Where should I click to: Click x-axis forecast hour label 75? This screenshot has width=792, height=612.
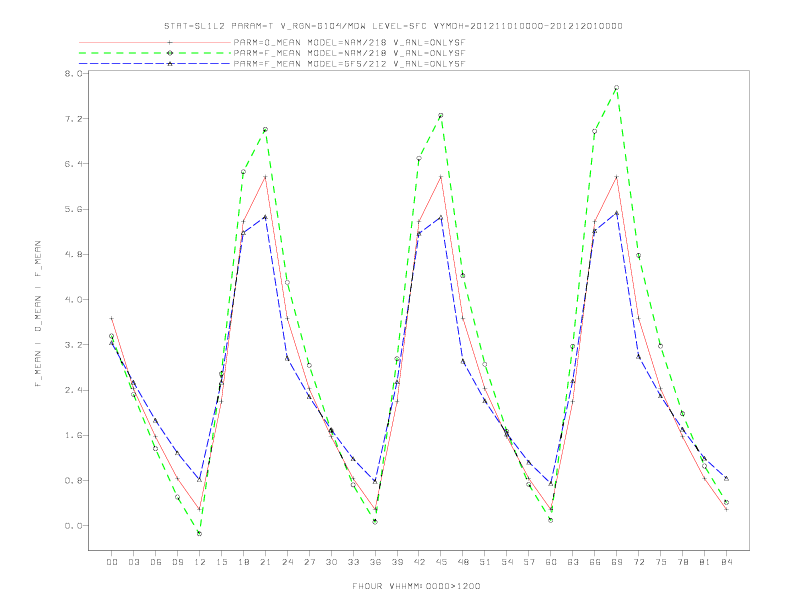pyautogui.click(x=661, y=562)
